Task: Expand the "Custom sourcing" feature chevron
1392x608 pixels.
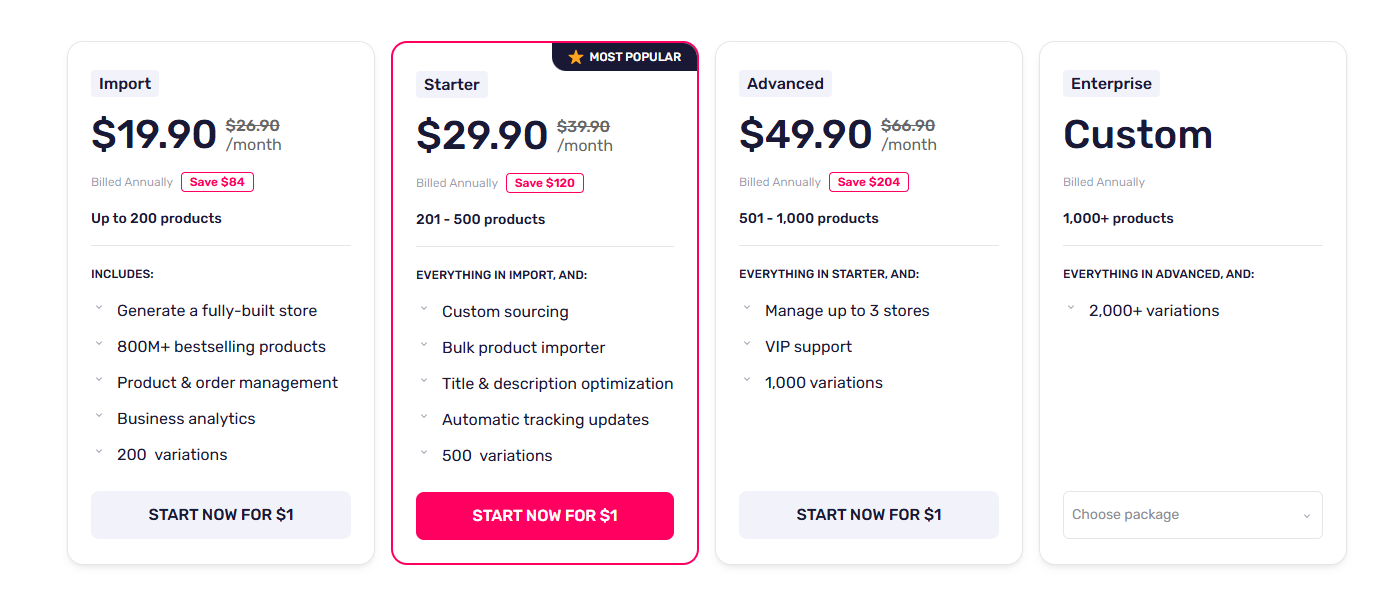Action: click(x=424, y=309)
